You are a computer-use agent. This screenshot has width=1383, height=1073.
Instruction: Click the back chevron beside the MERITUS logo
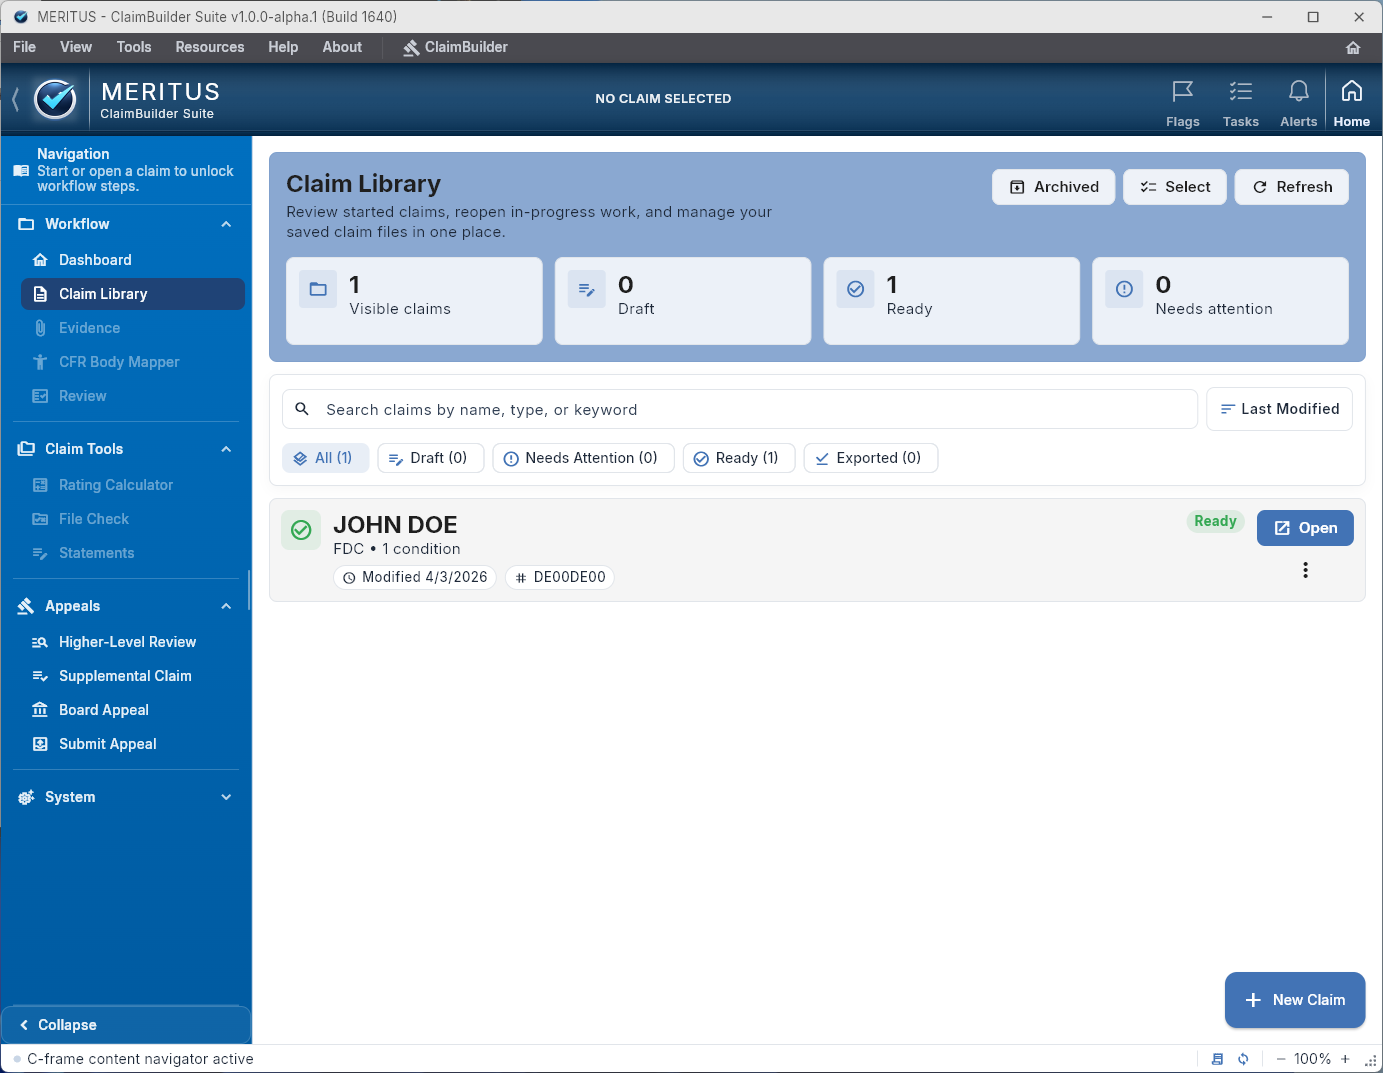pyautogui.click(x=14, y=98)
